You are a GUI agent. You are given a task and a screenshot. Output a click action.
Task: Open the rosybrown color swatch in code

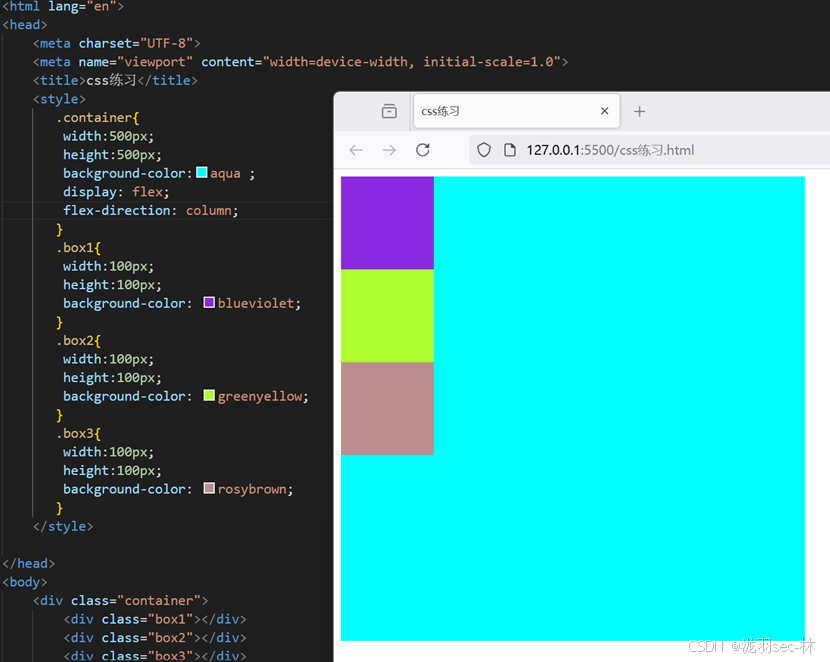[209, 488]
